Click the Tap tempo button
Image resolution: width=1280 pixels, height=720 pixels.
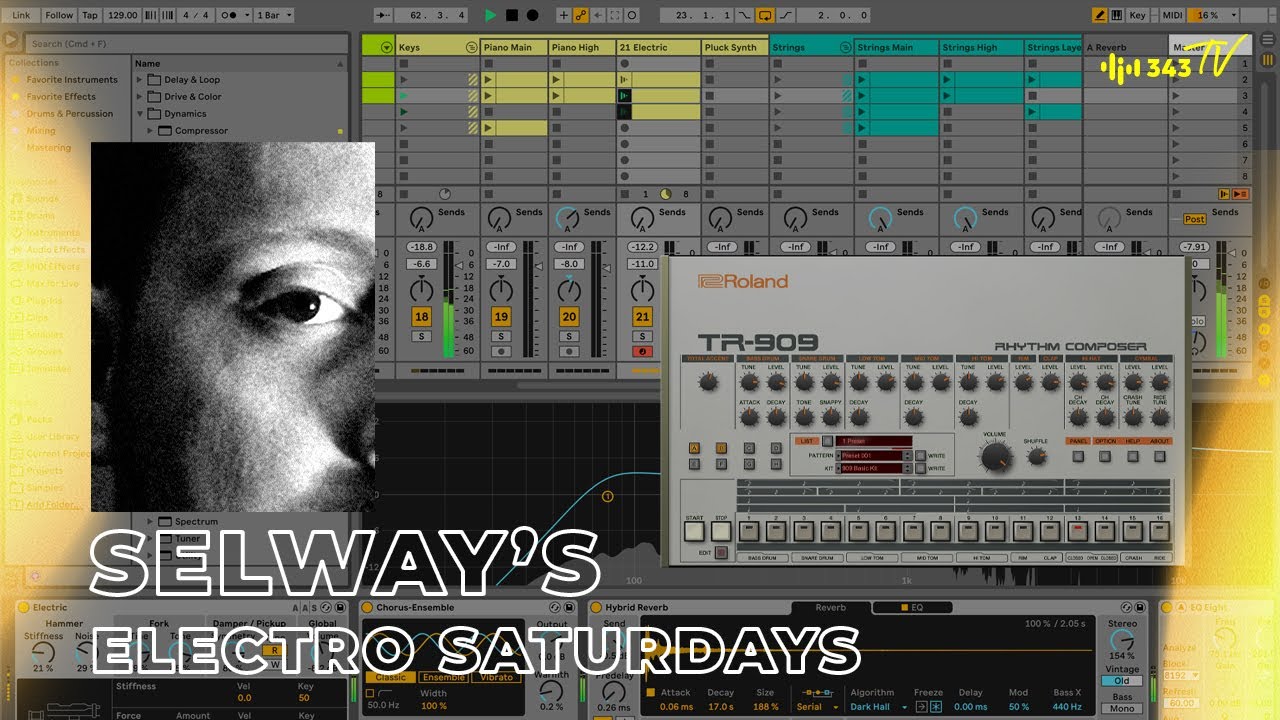click(x=90, y=15)
